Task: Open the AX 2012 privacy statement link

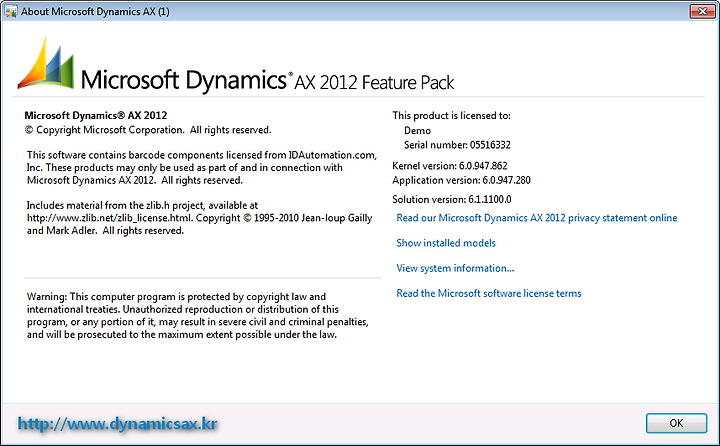Action: [x=537, y=218]
